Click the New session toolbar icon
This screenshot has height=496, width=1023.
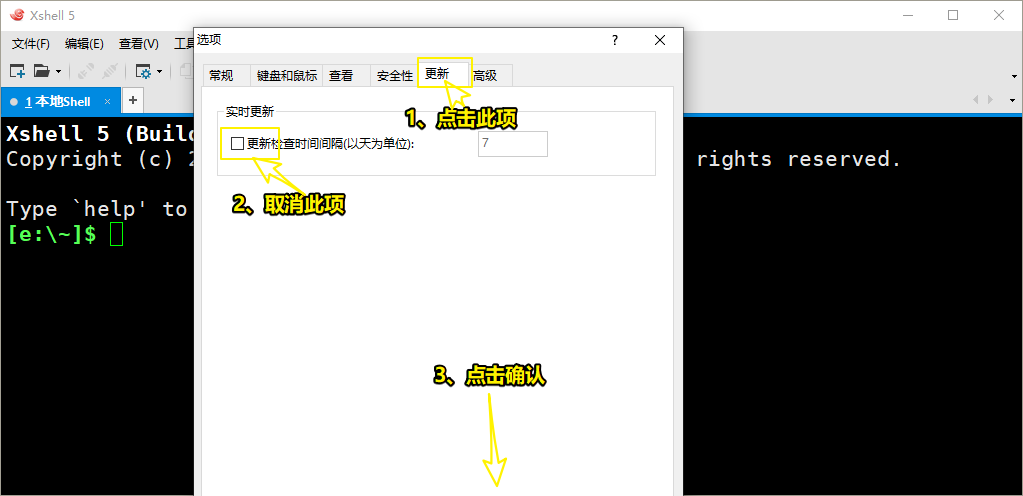(x=17, y=70)
